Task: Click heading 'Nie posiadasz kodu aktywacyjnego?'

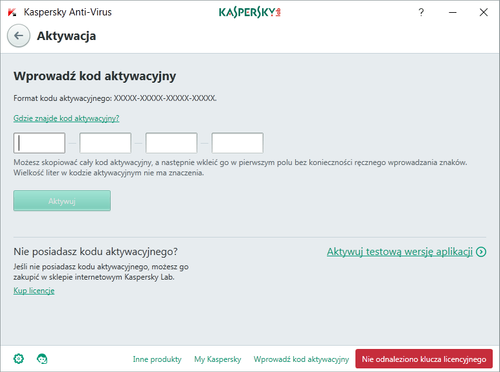Action: [95, 252]
